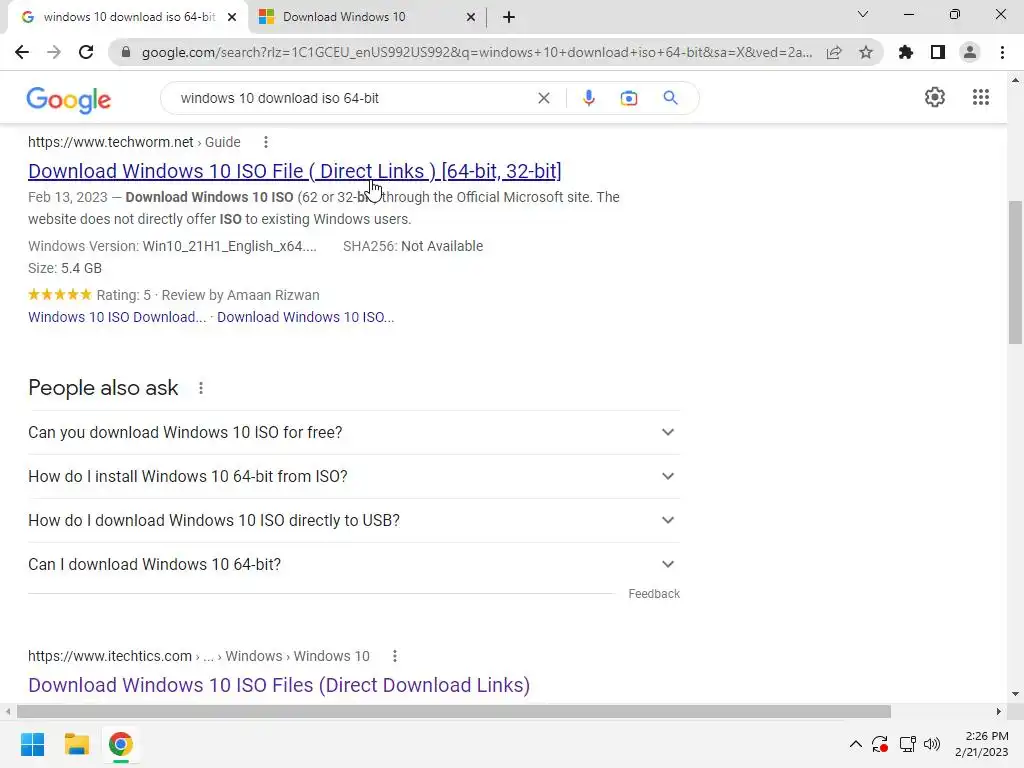Search by image with camera icon
Image resolution: width=1024 pixels, height=768 pixels.
[x=629, y=98]
